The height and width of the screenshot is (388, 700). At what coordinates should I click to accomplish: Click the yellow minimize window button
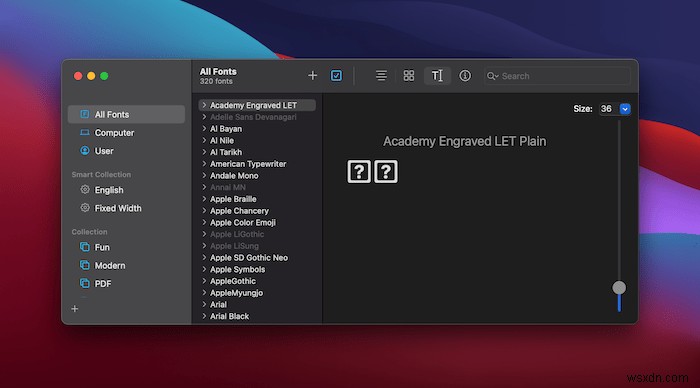(91, 76)
